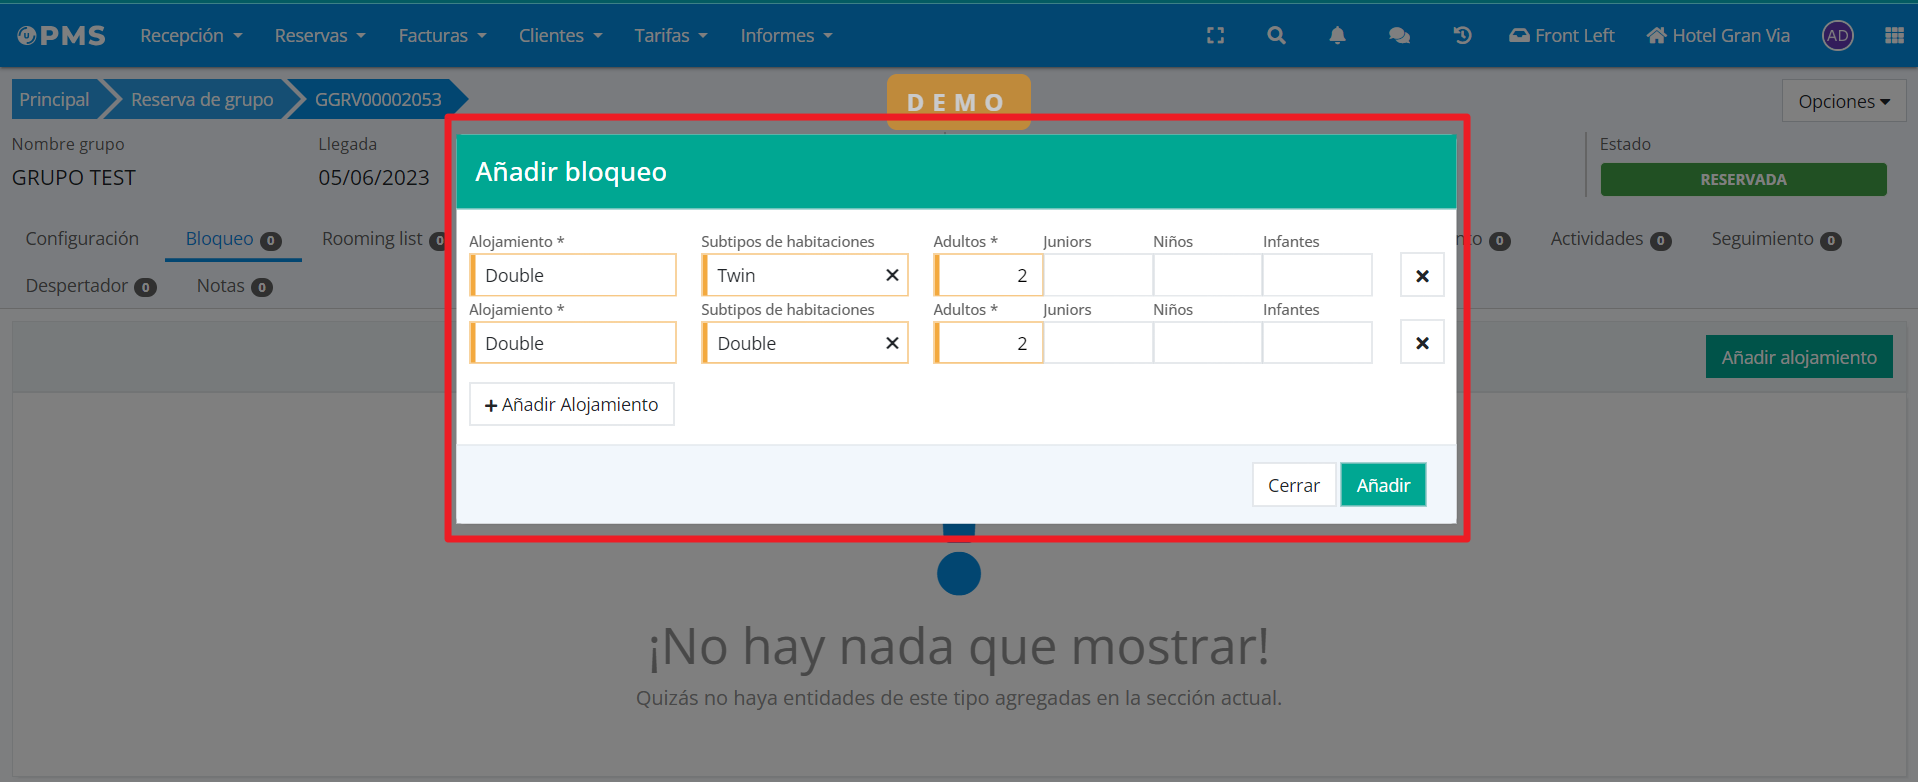This screenshot has width=1918, height=782.
Task: Open the chat messages icon
Action: [1399, 36]
